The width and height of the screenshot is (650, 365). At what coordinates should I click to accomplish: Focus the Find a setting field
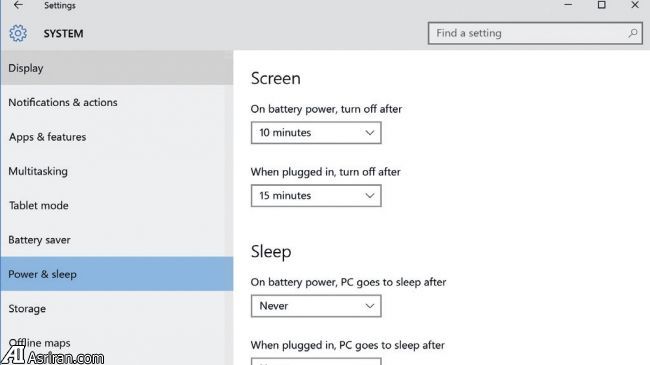[535, 33]
